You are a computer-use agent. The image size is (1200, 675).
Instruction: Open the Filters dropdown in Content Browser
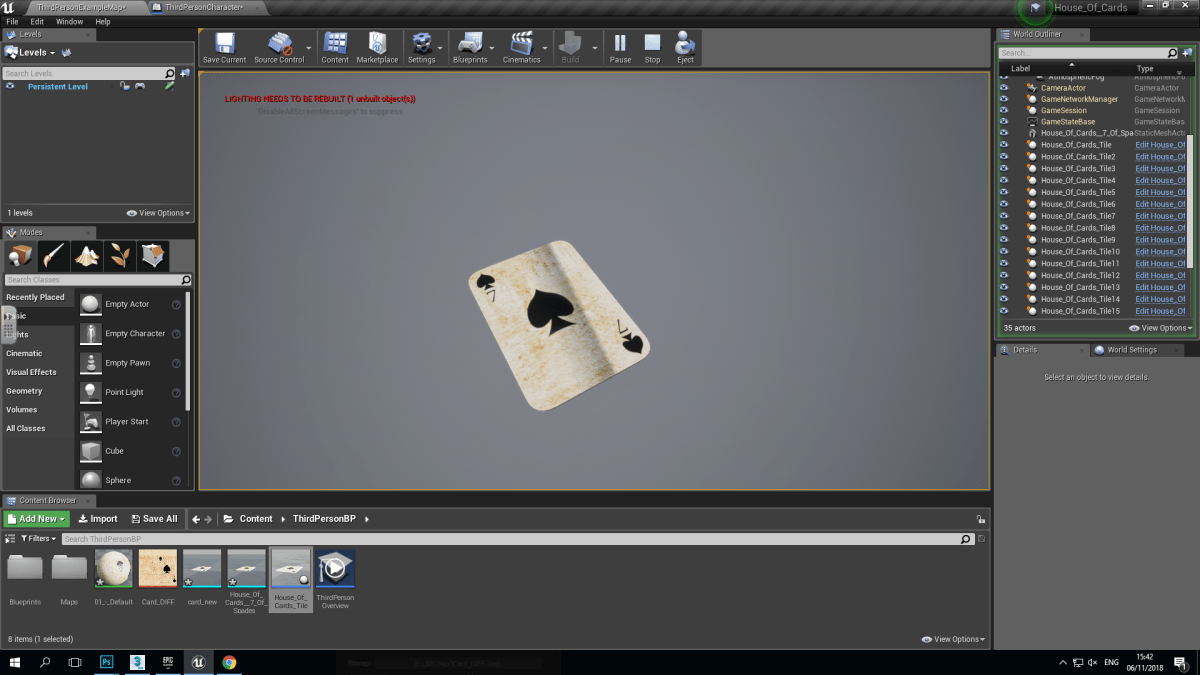(x=31, y=539)
